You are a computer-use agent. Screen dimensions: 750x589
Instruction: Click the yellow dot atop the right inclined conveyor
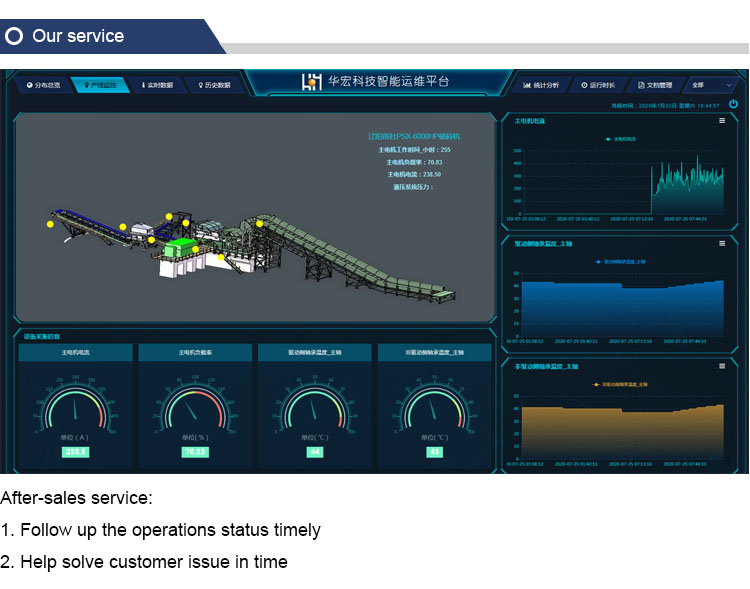(259, 223)
